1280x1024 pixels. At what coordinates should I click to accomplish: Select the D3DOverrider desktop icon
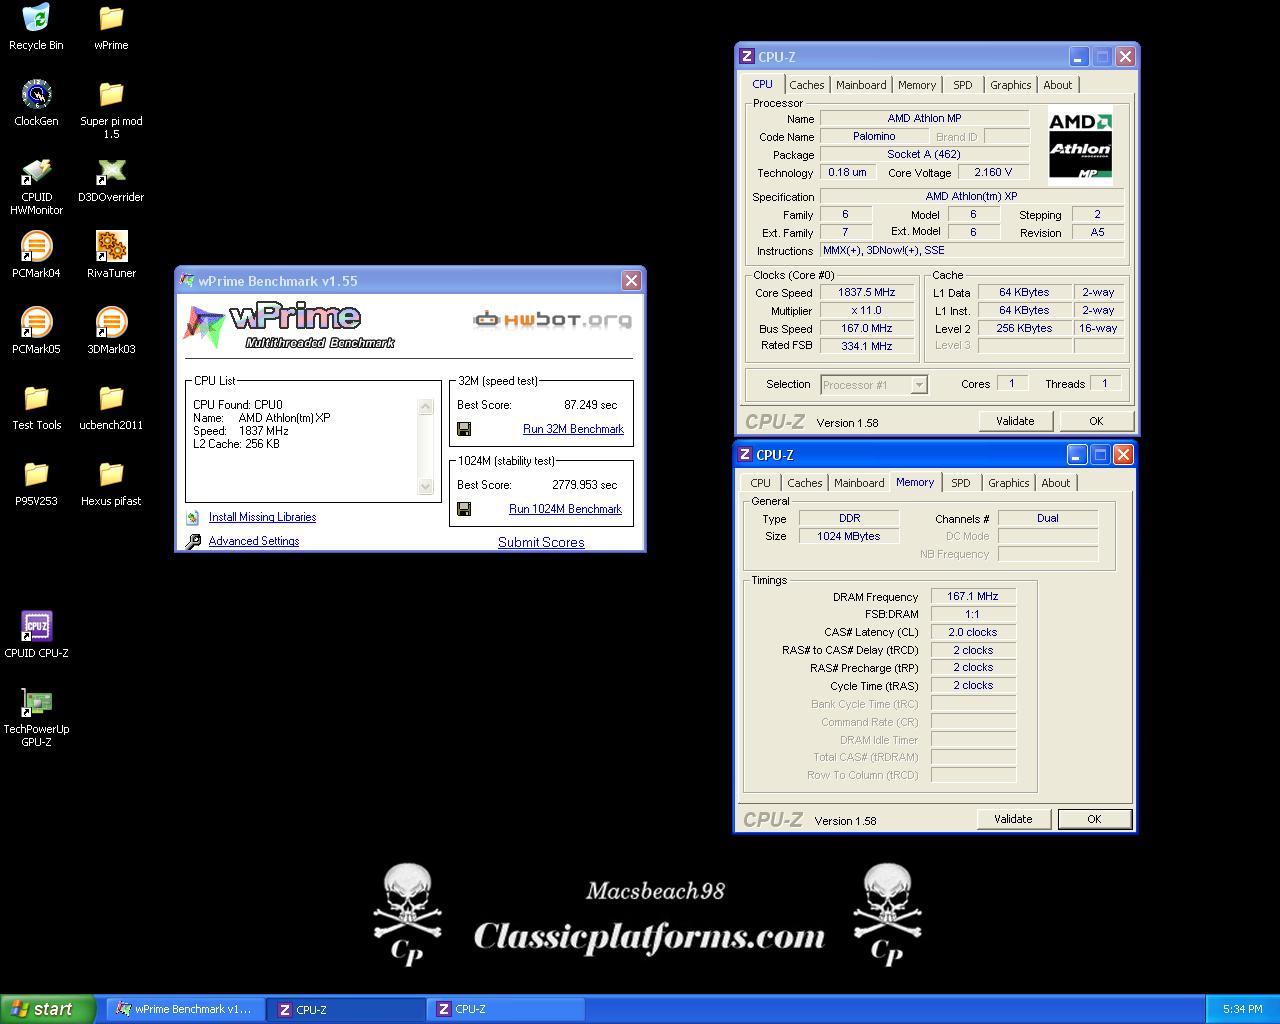point(111,171)
